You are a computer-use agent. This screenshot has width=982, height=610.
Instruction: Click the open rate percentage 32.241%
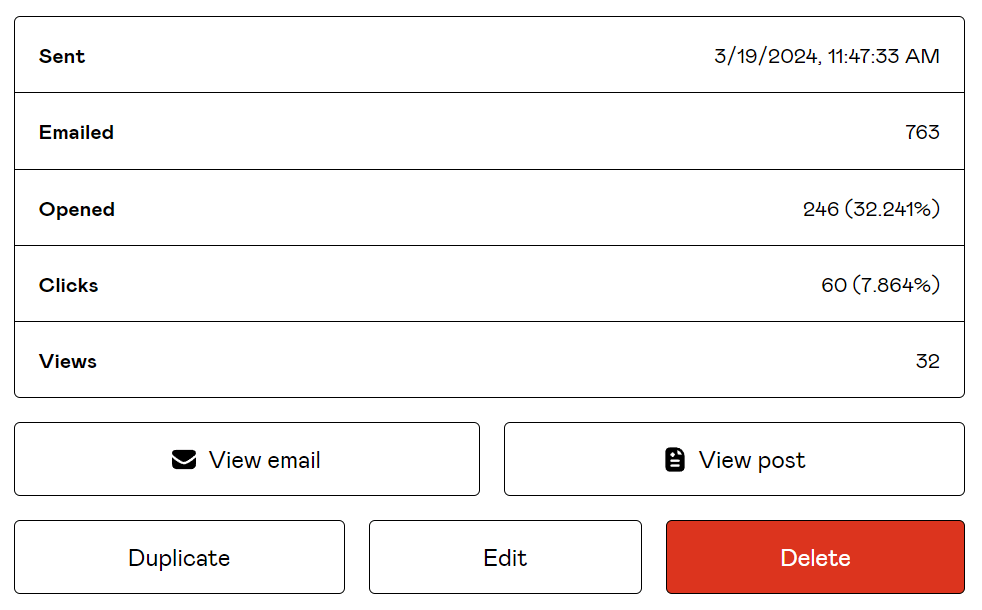click(892, 209)
